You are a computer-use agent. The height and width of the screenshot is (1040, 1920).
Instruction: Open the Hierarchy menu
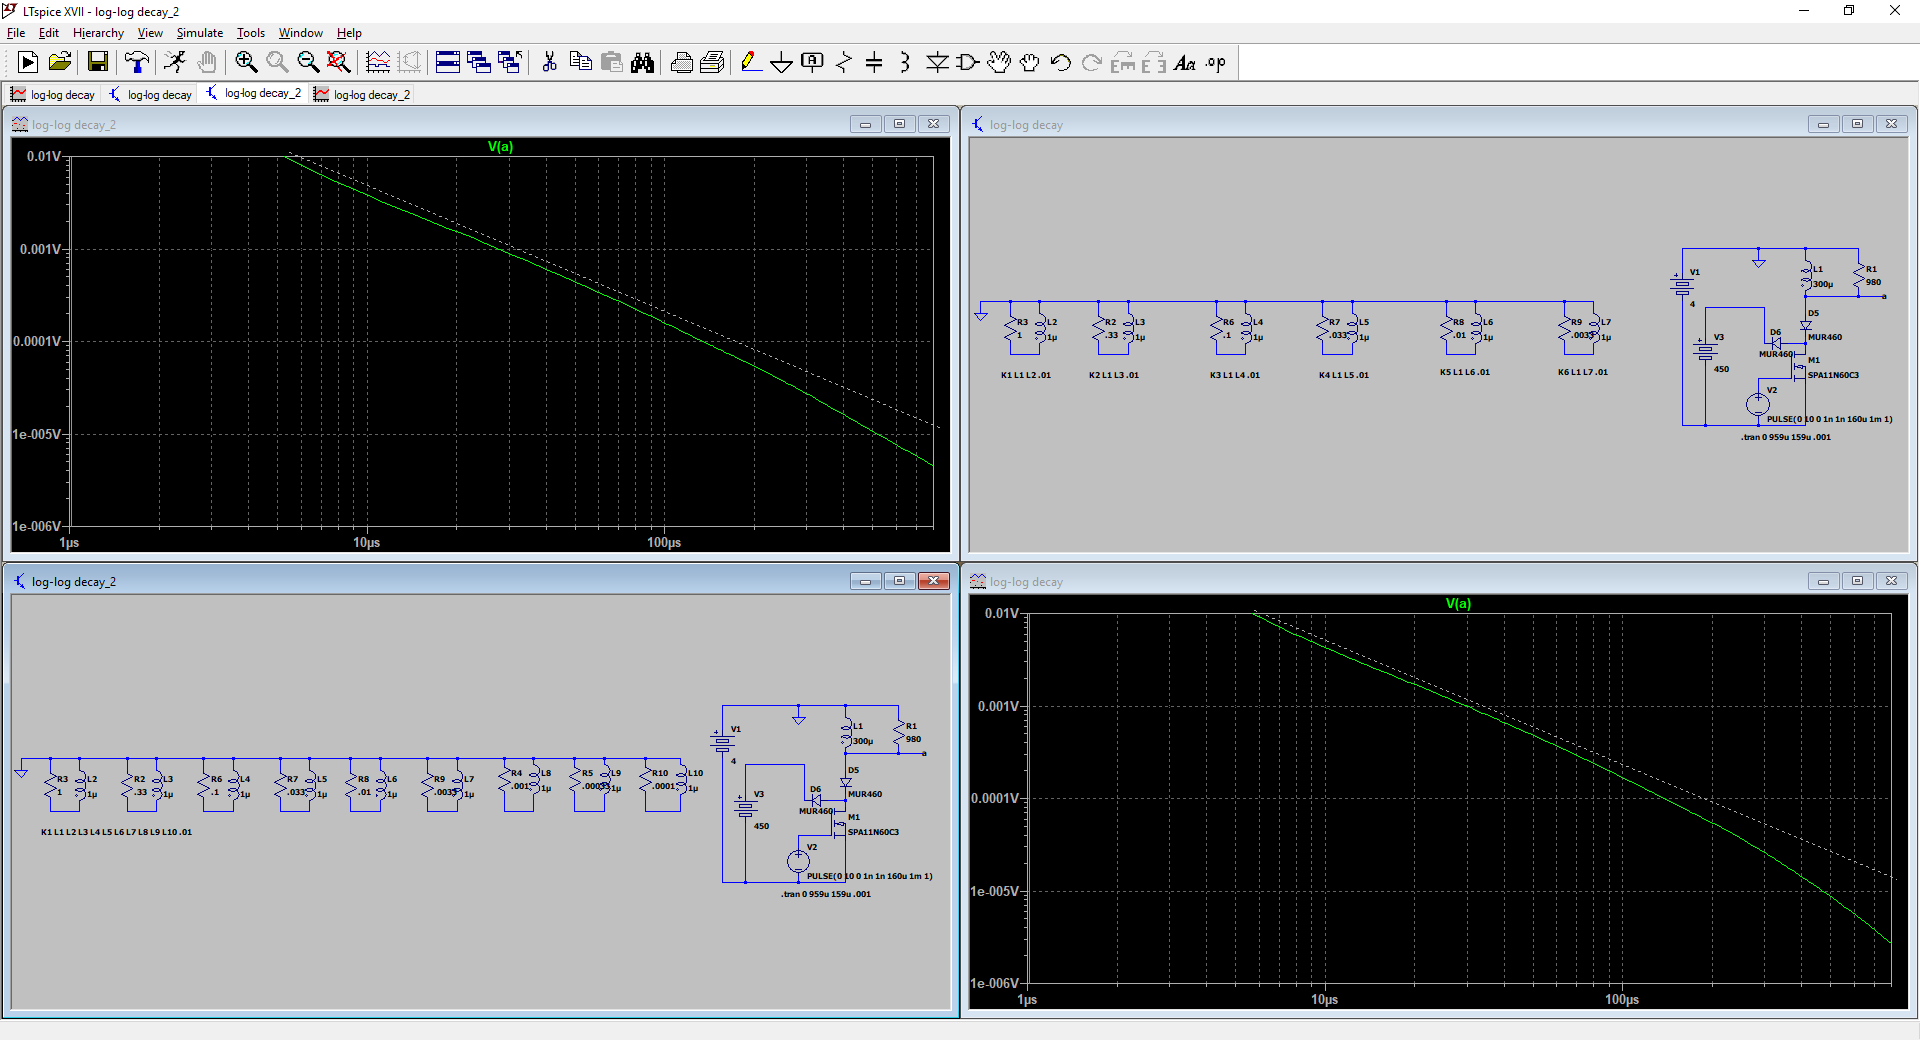(x=98, y=33)
